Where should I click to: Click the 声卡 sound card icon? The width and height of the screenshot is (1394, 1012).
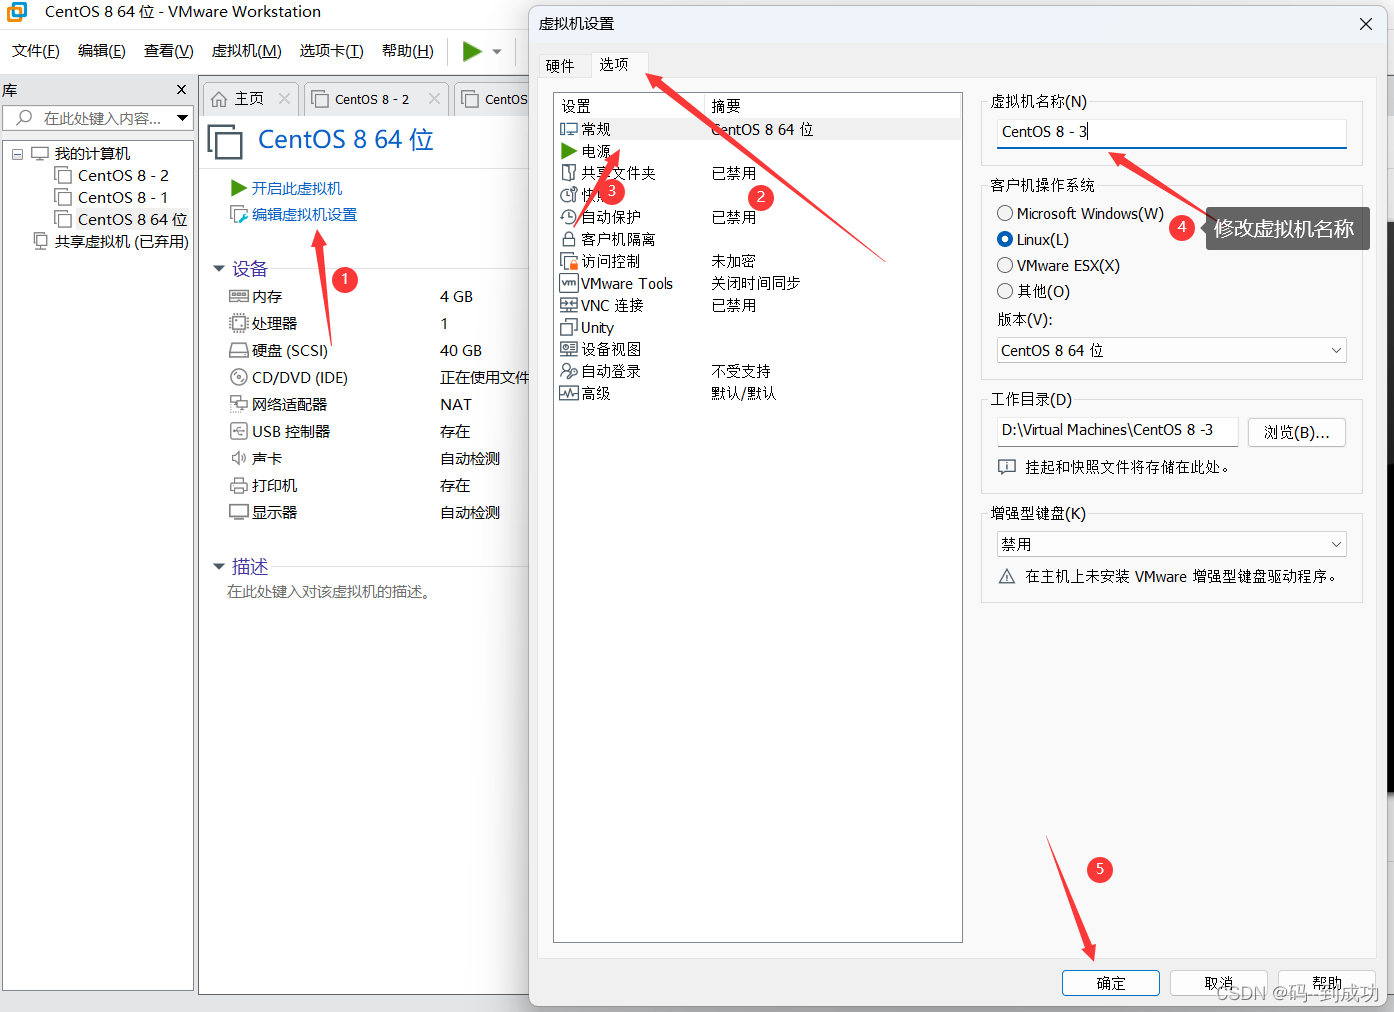point(239,458)
